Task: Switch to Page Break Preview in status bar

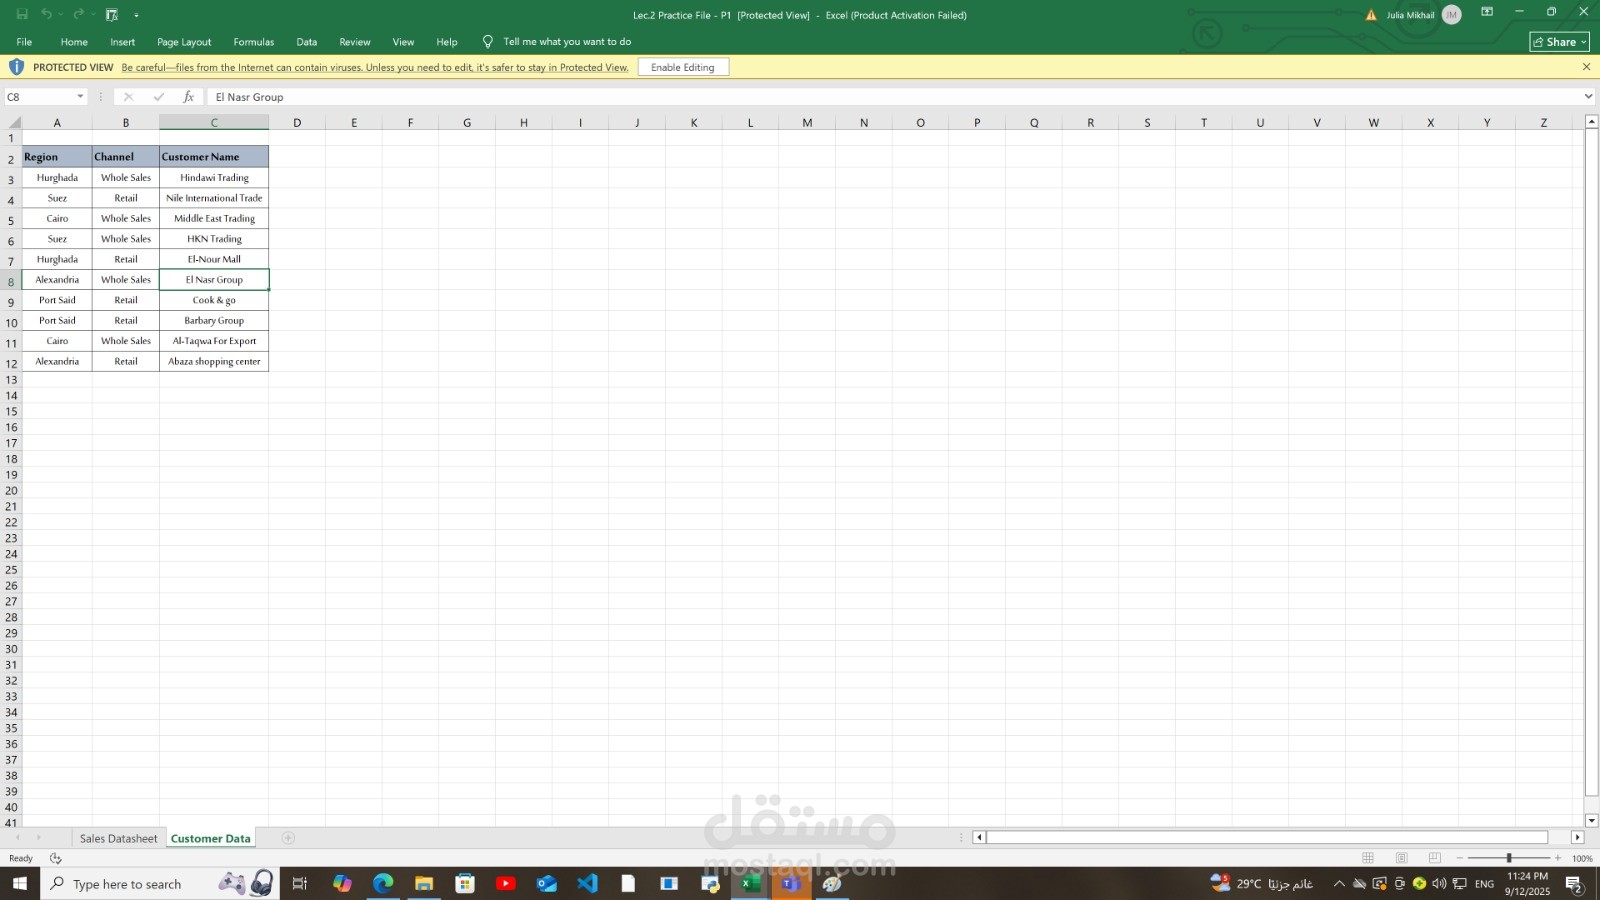Action: pyautogui.click(x=1435, y=858)
